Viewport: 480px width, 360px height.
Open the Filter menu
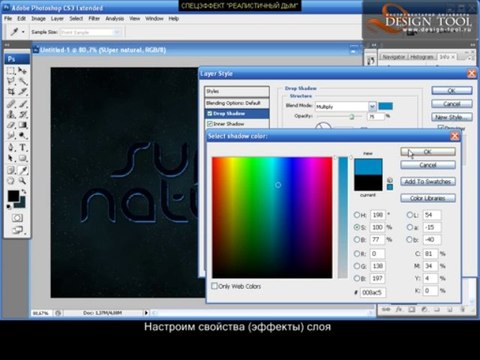coord(94,19)
